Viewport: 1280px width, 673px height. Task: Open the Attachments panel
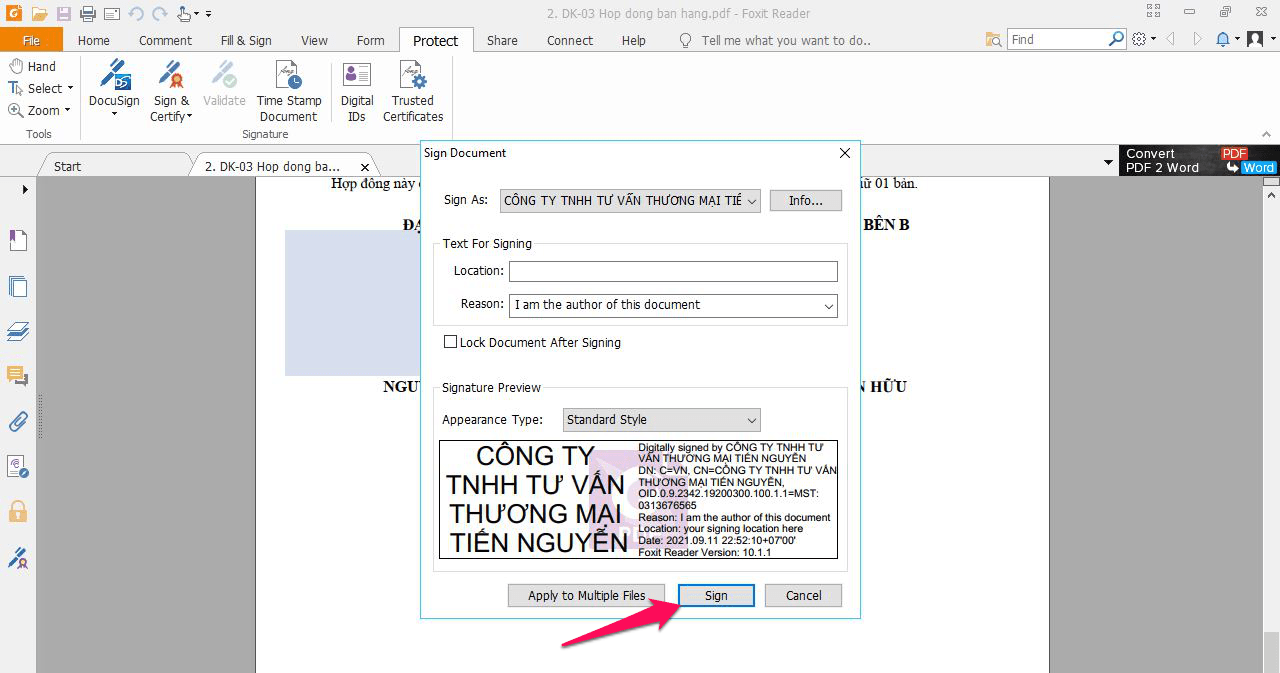click(x=17, y=421)
